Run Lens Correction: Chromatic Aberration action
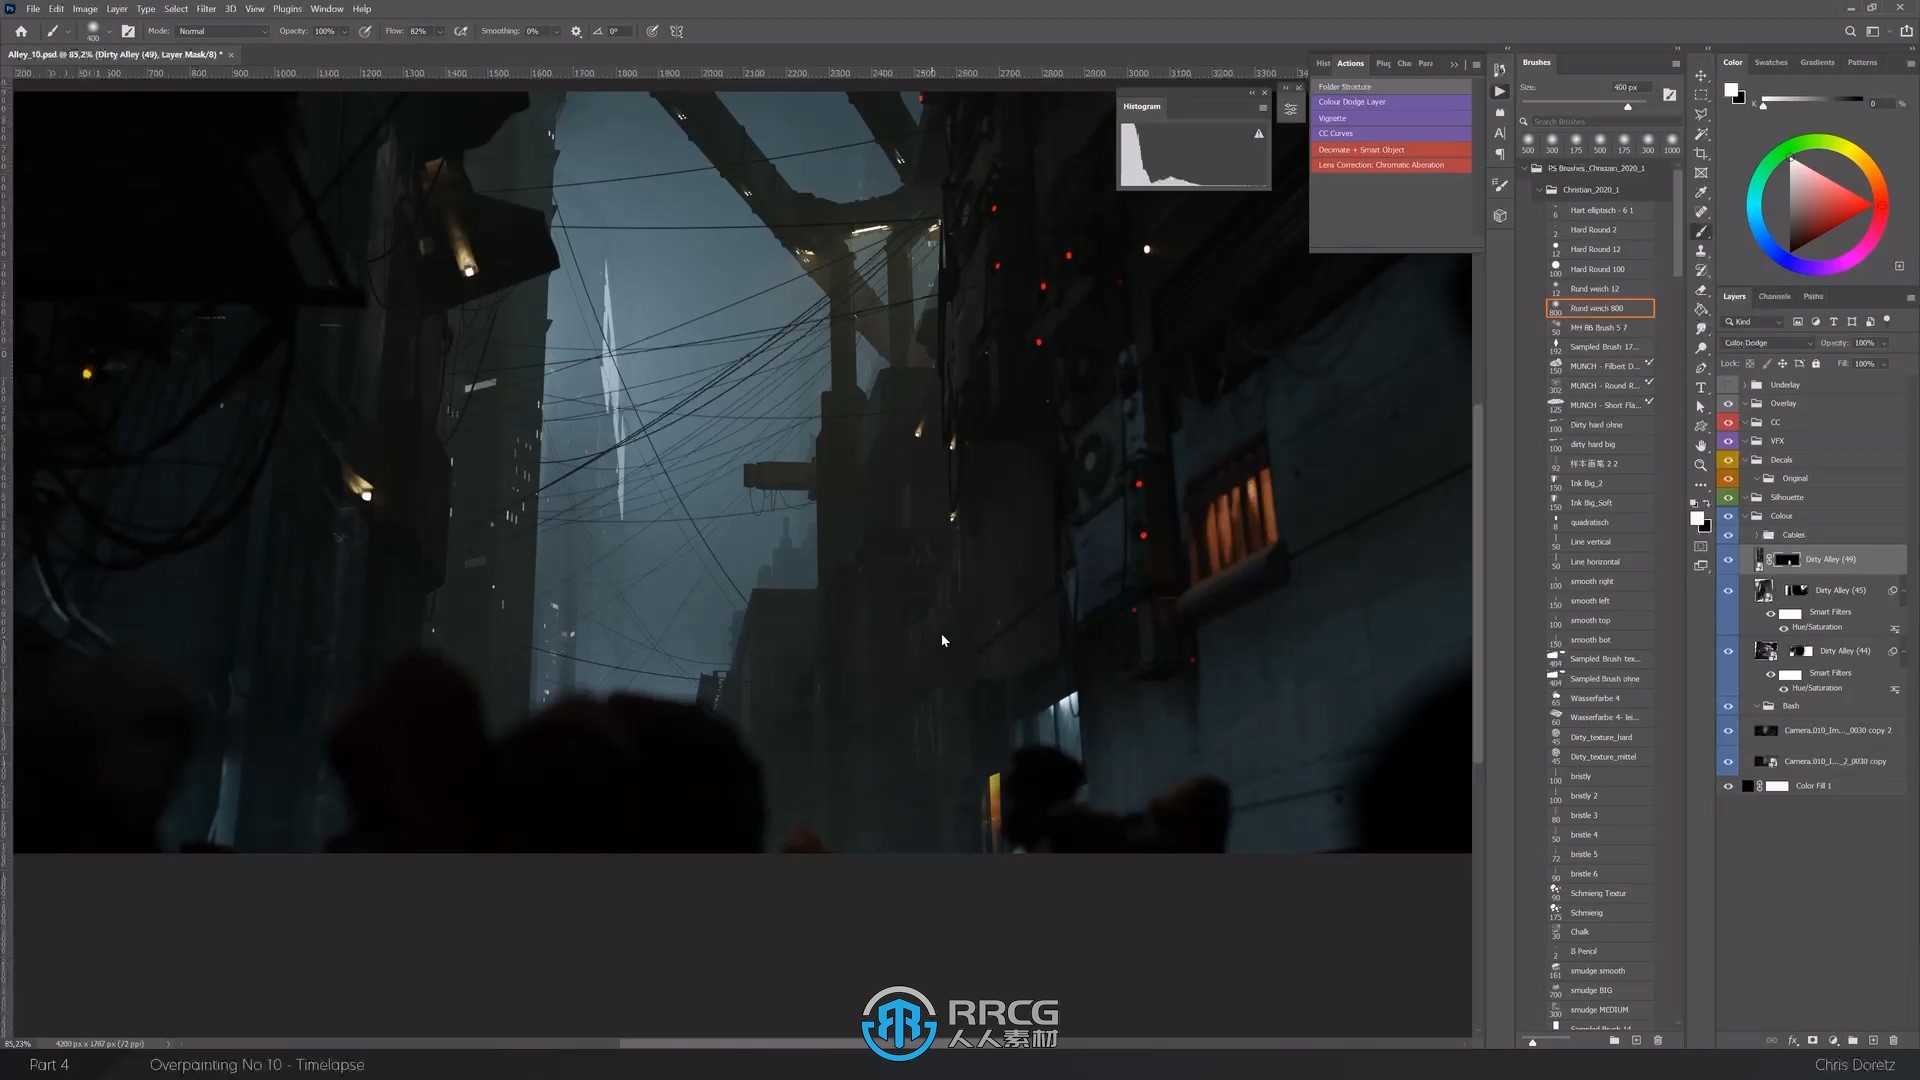1920x1080 pixels. 1391,165
